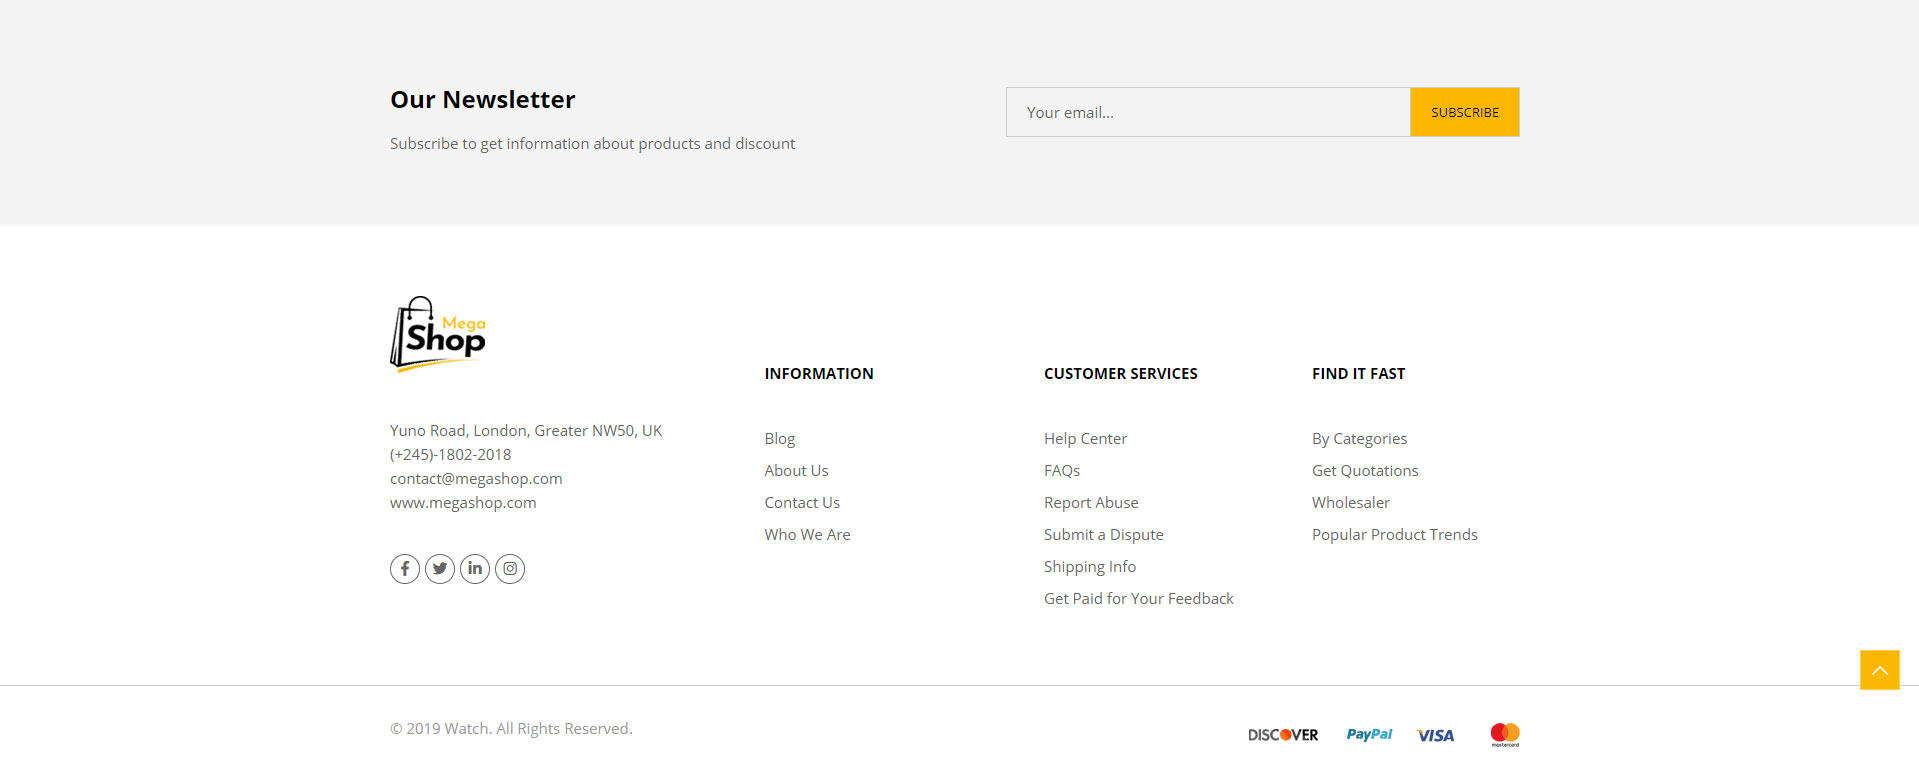The height and width of the screenshot is (757, 1919).
Task: Click the PayPal payment logo
Action: [1369, 734]
